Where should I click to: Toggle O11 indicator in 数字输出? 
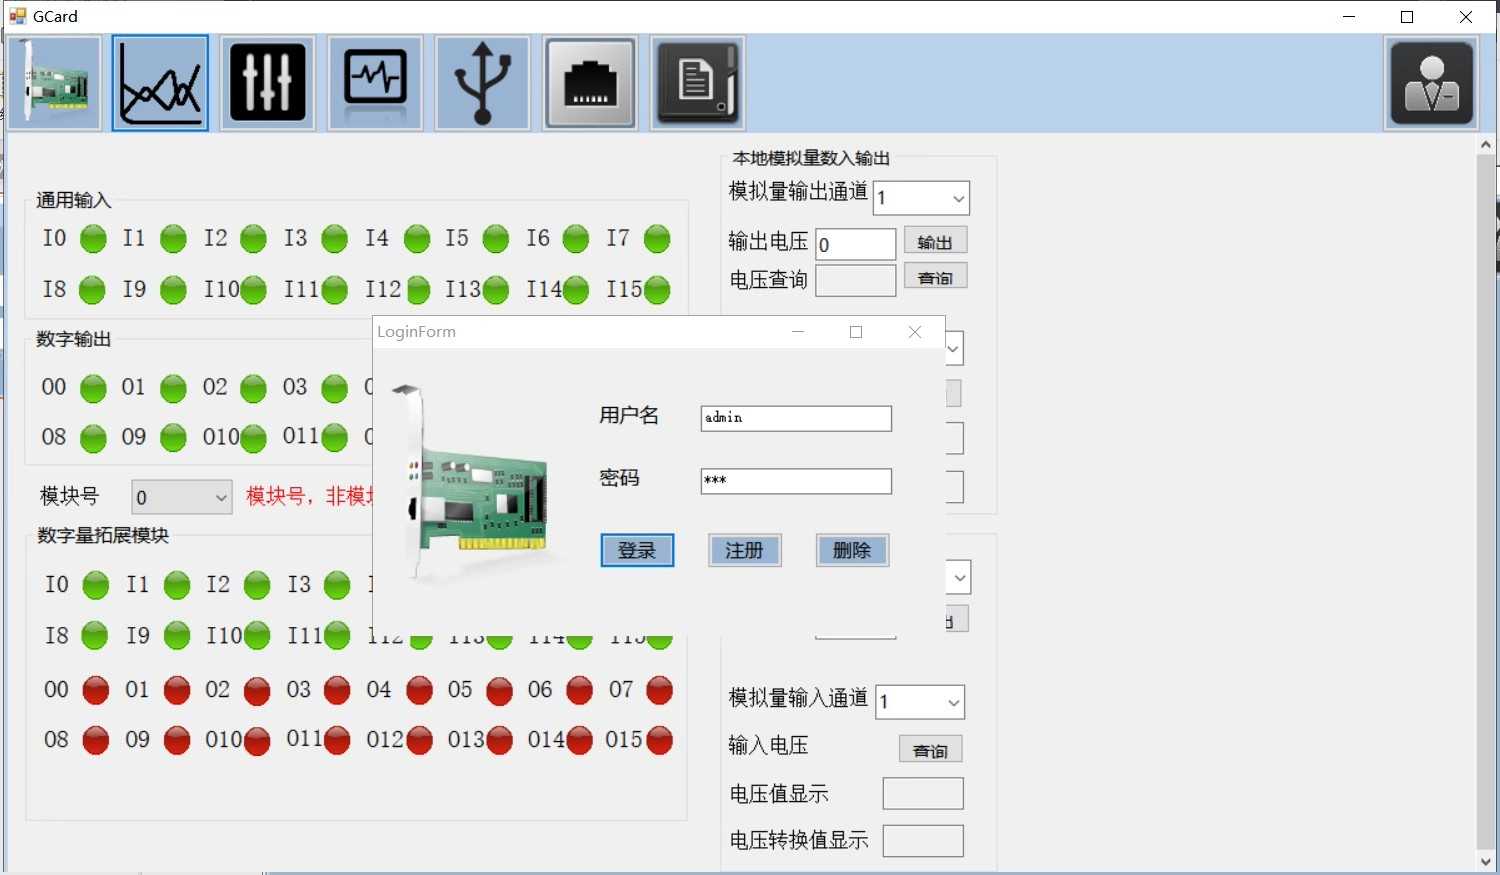335,438
